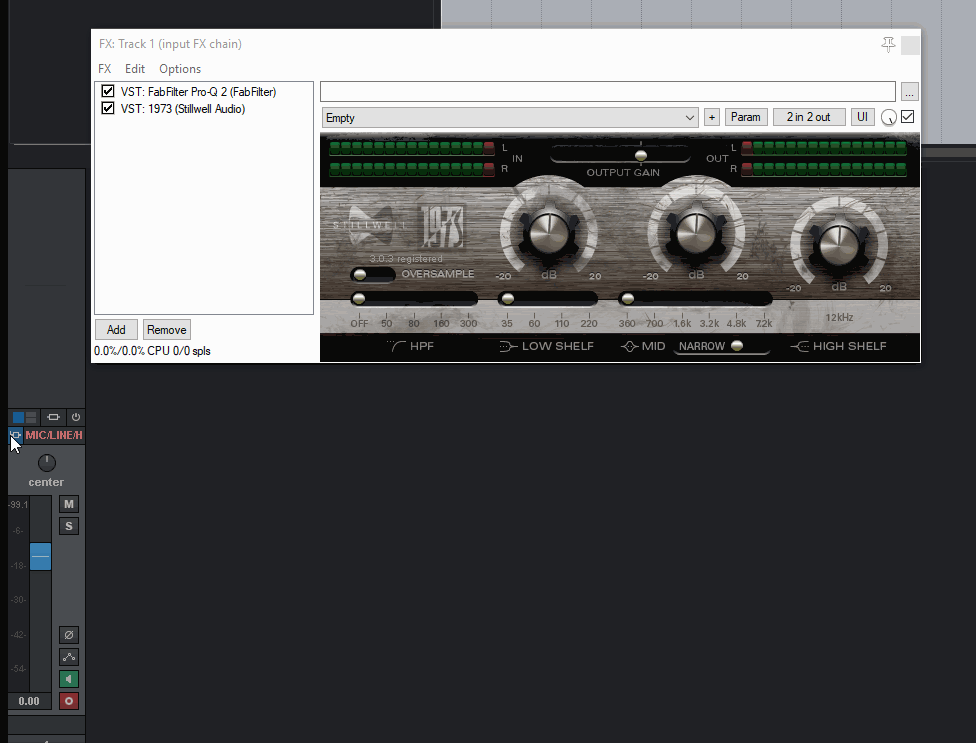Pin the FX chain window on top
The width and height of the screenshot is (976, 743).
pyautogui.click(x=888, y=45)
